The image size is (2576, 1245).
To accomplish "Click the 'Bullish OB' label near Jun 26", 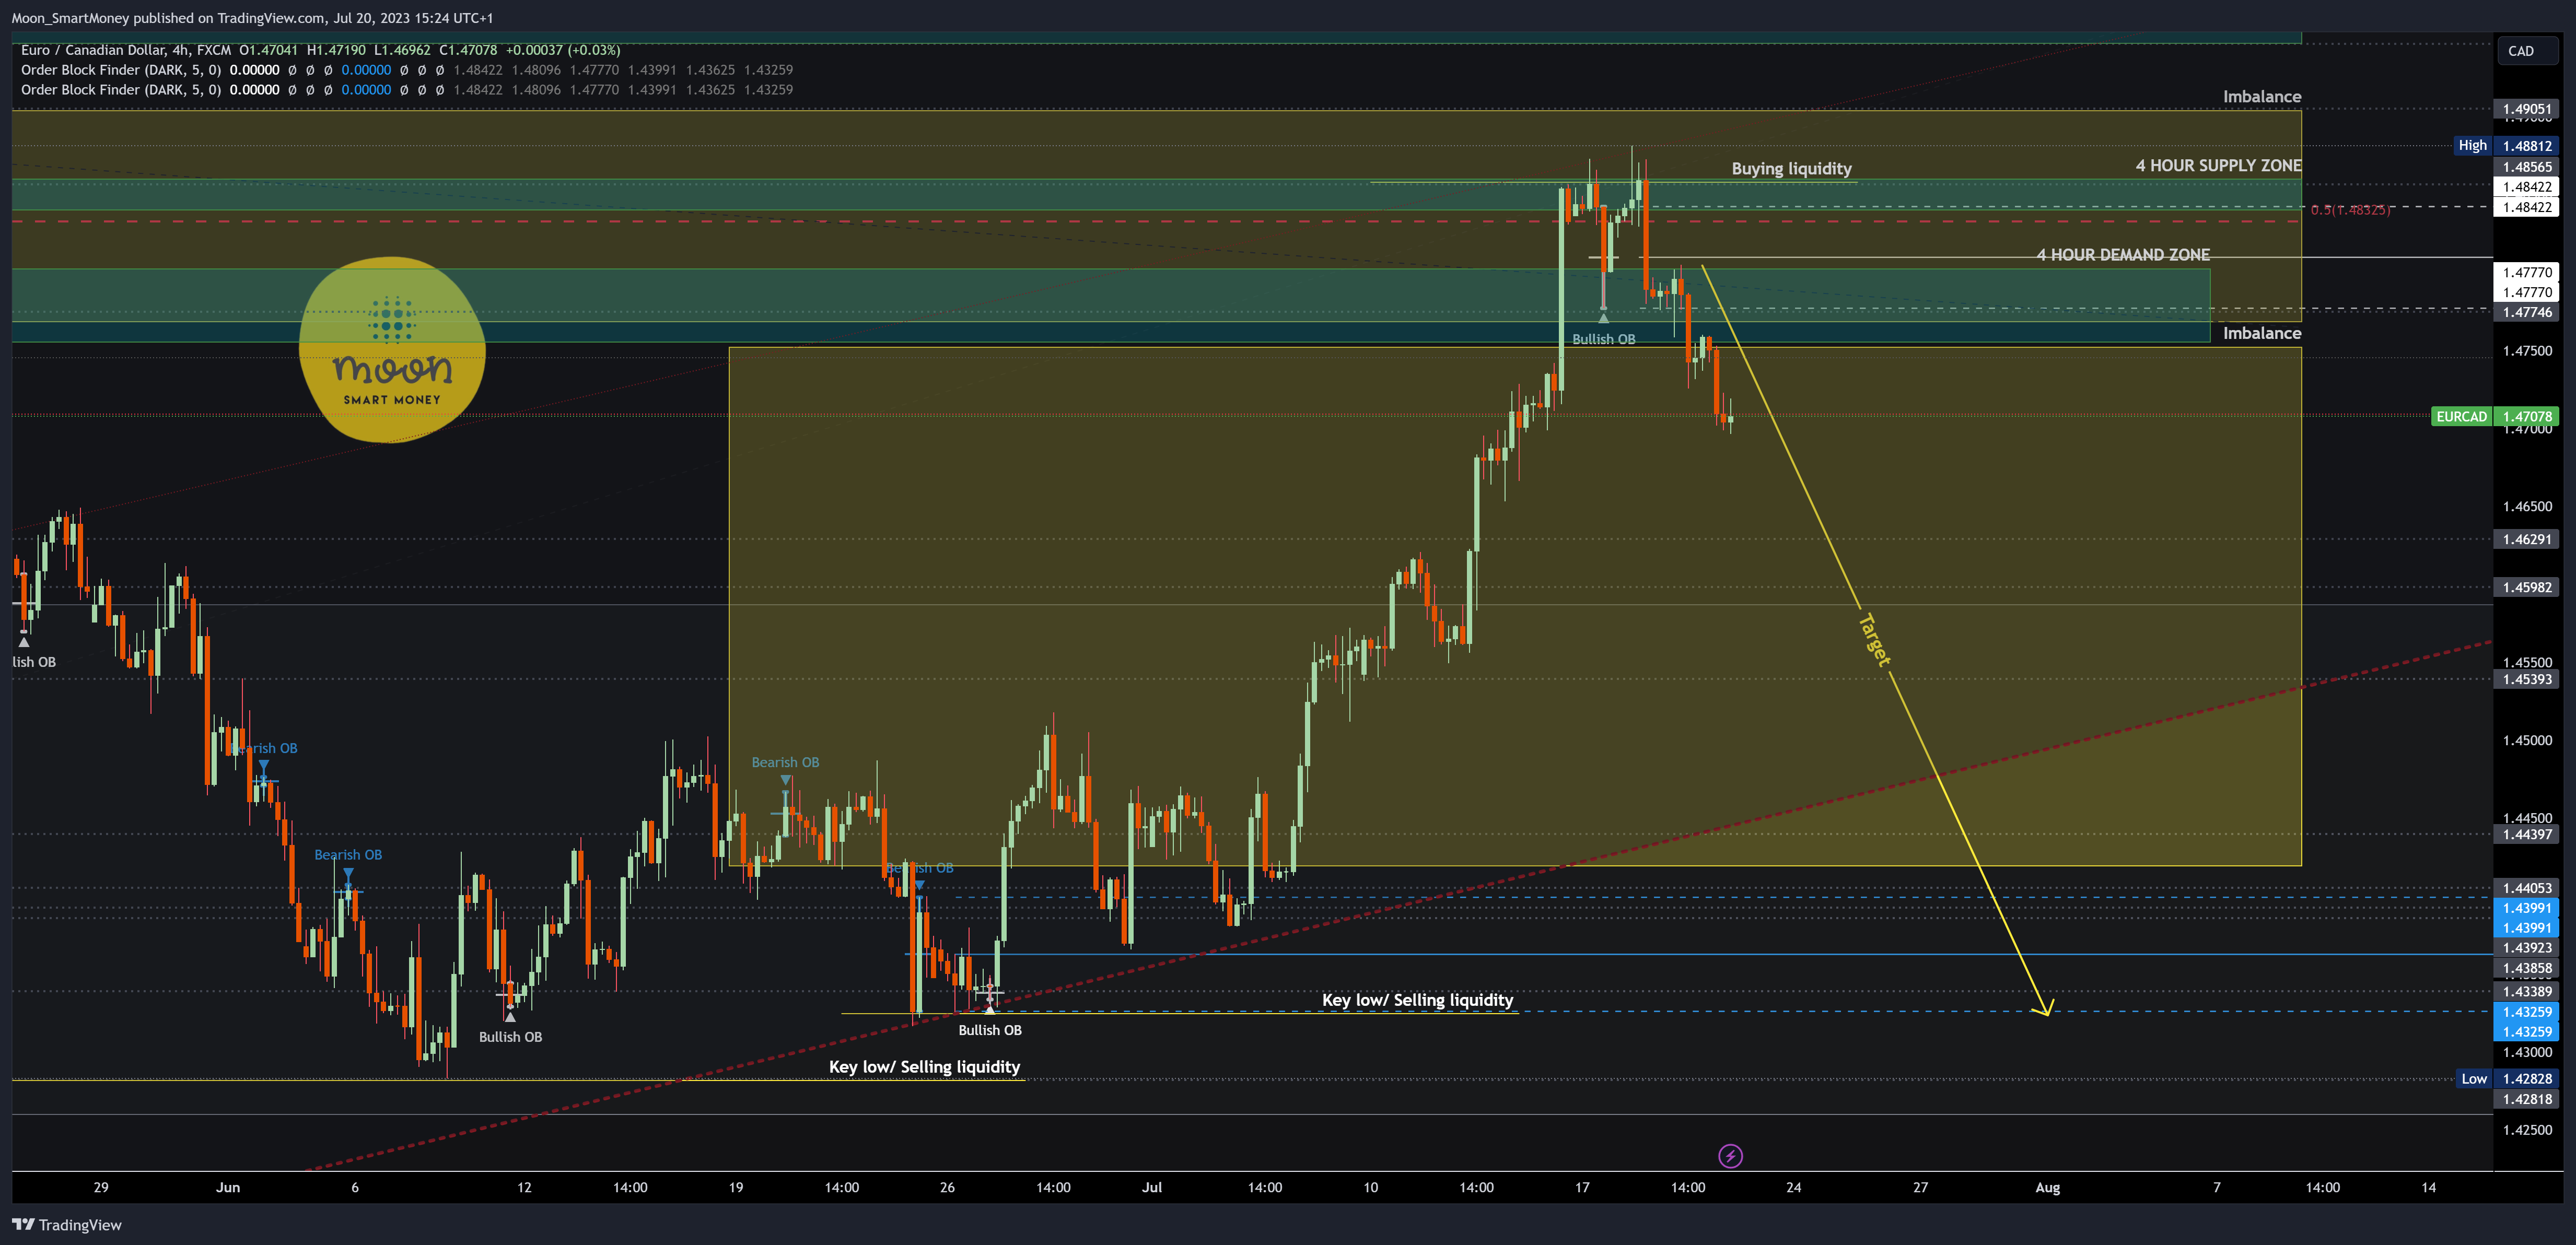I will (x=989, y=1030).
